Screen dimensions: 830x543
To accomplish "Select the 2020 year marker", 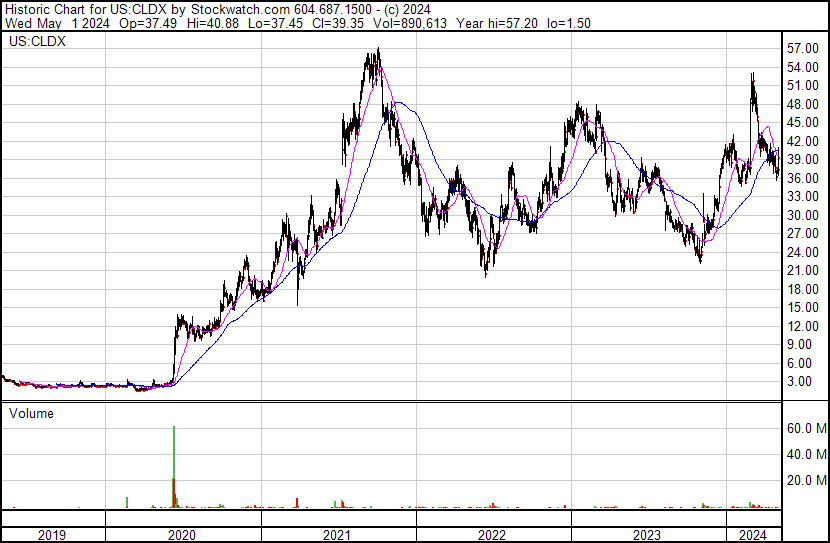I will [182, 534].
